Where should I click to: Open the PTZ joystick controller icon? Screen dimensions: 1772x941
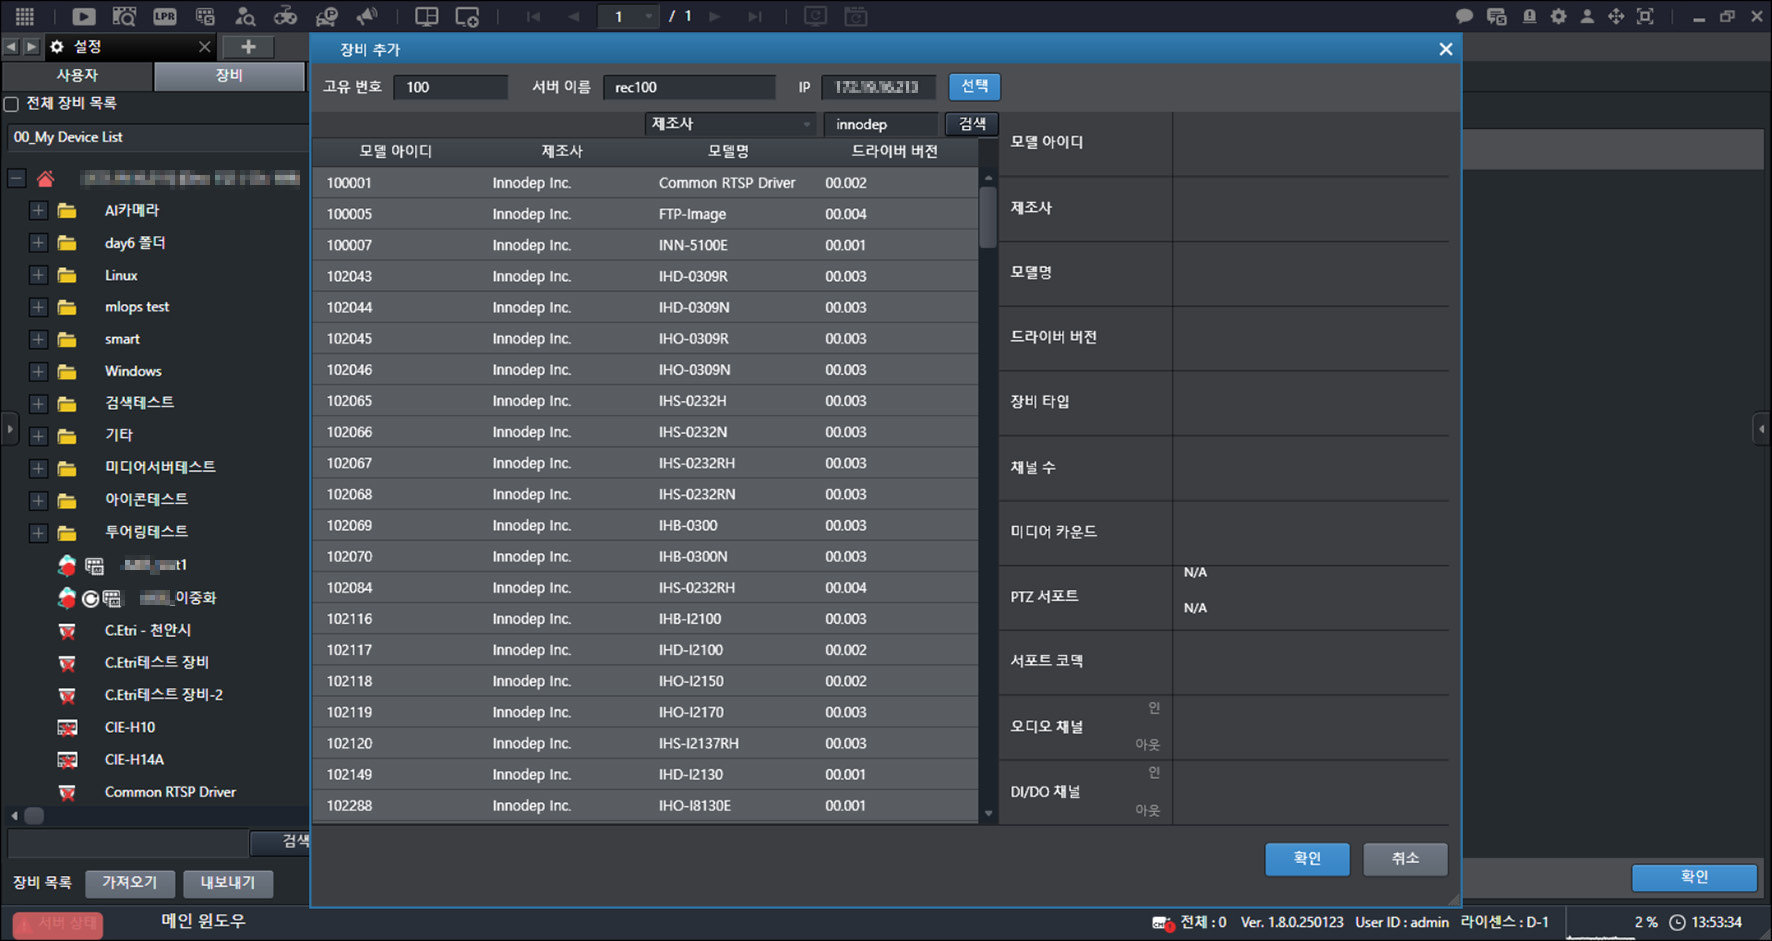point(286,16)
